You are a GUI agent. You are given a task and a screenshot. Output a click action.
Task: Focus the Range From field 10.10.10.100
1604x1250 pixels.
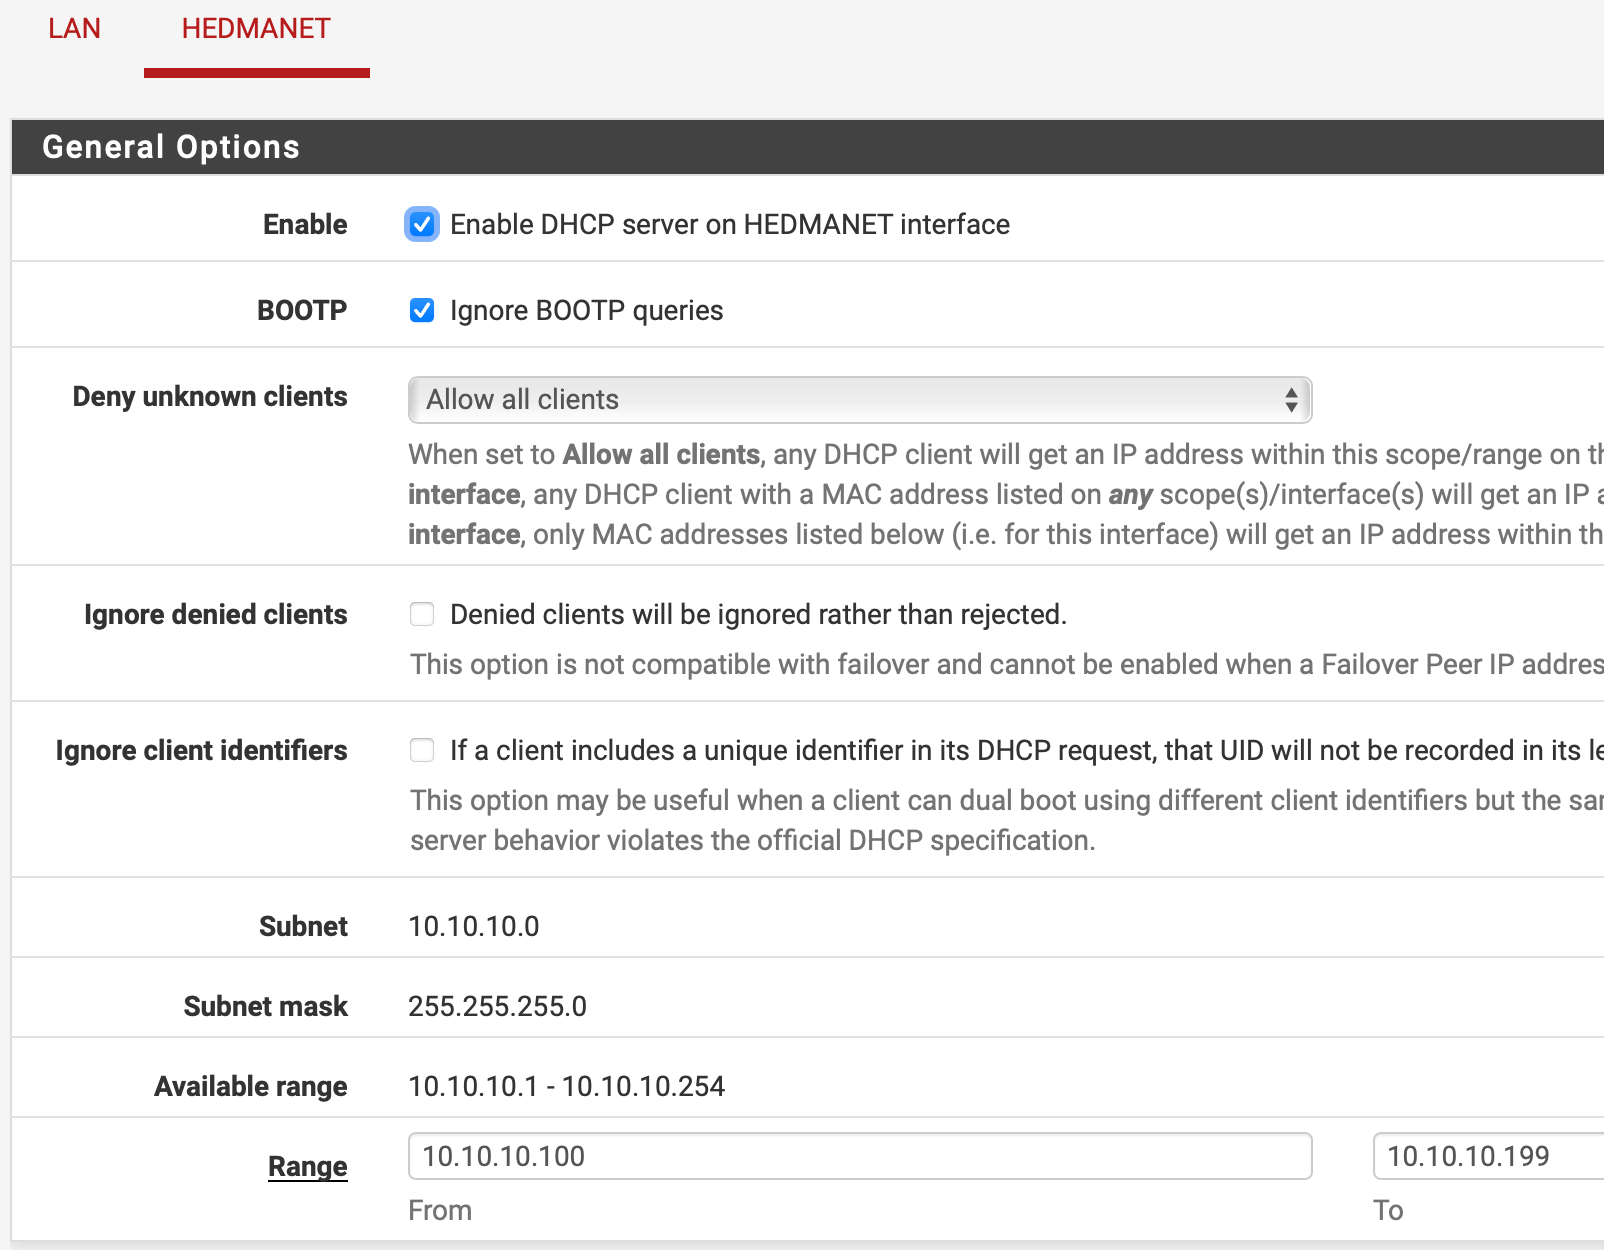(x=859, y=1156)
